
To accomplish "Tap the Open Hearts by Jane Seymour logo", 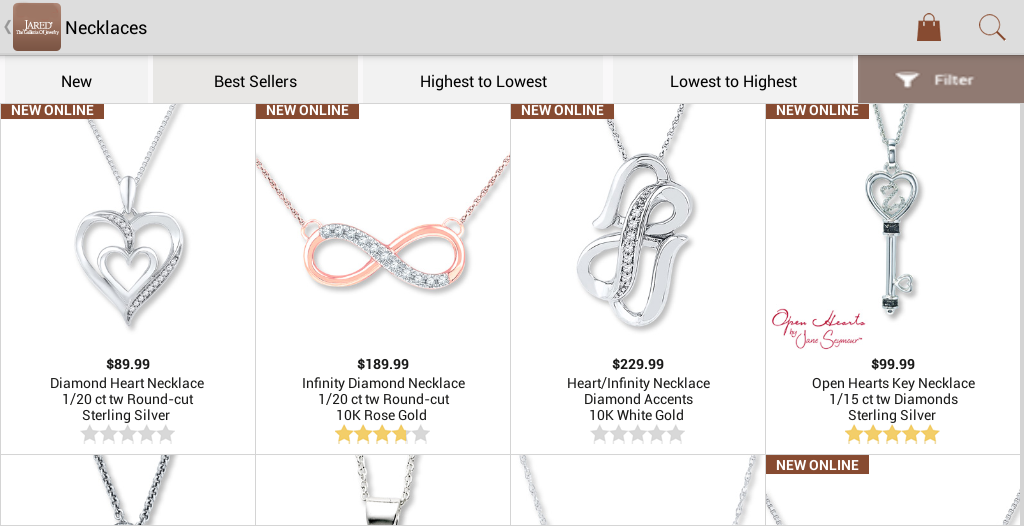I will tap(818, 329).
